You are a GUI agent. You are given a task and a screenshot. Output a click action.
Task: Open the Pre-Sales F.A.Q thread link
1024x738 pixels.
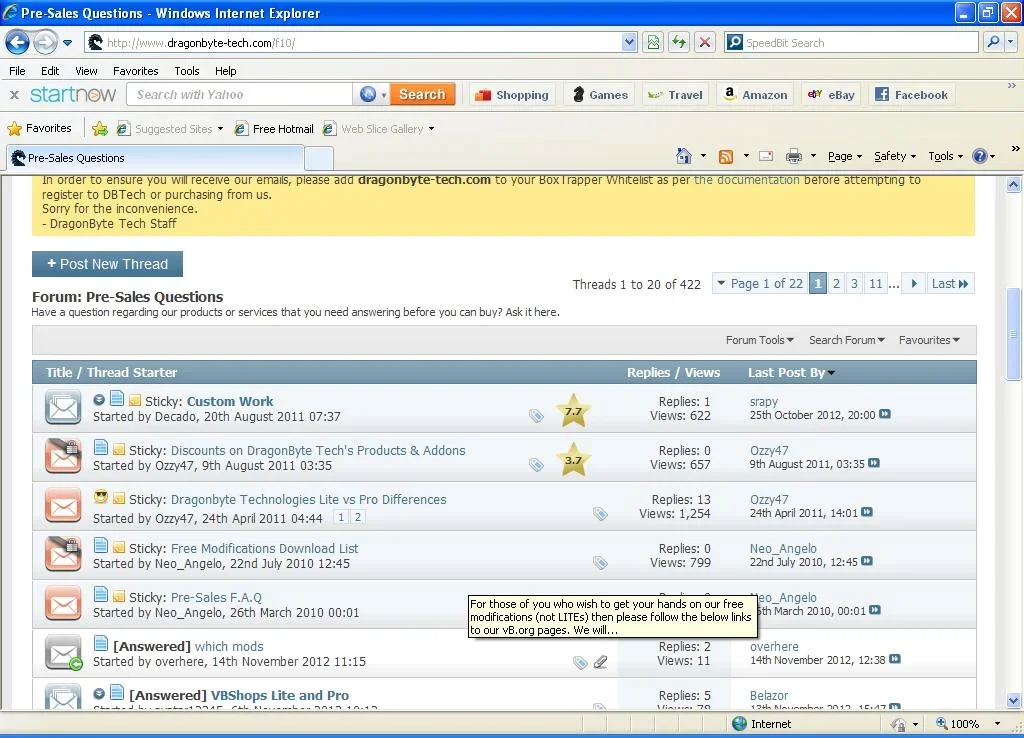(216, 597)
